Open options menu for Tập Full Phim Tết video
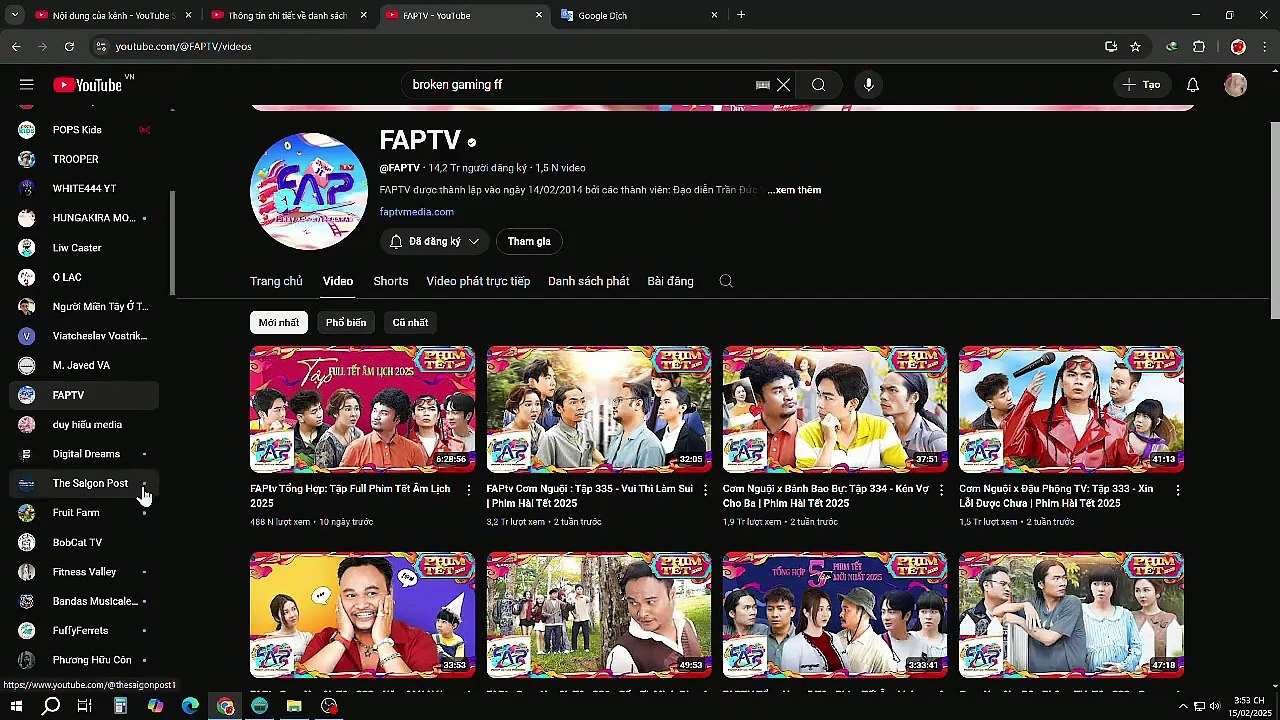Viewport: 1280px width, 720px height. click(x=469, y=490)
